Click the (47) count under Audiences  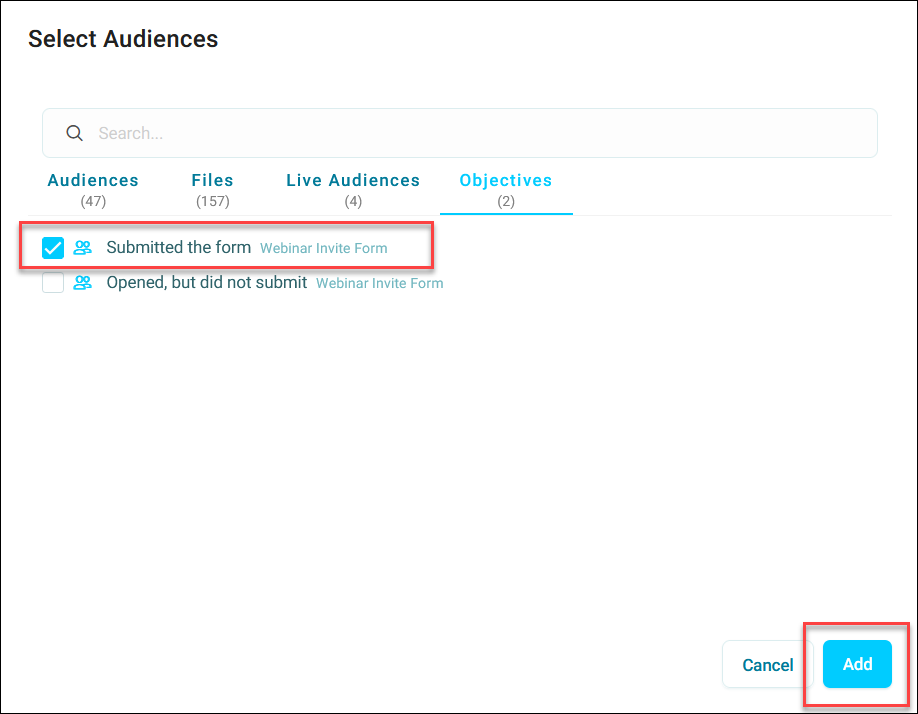click(x=93, y=201)
